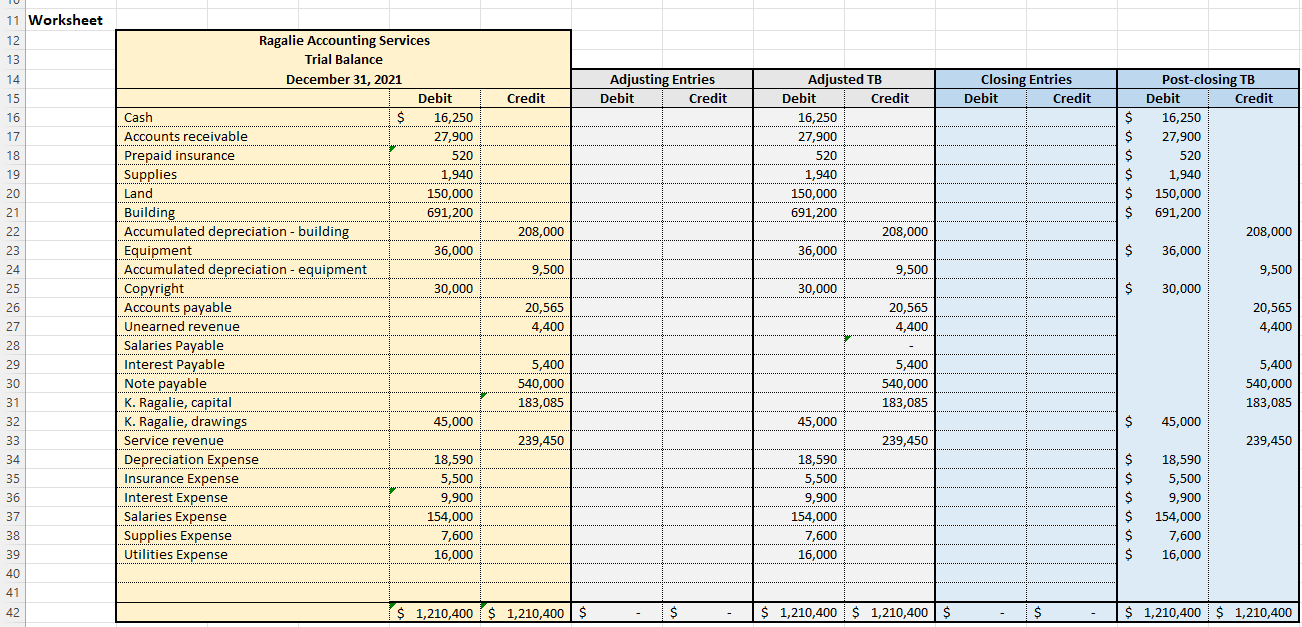Select row 42 by clicking its row number

(11, 612)
